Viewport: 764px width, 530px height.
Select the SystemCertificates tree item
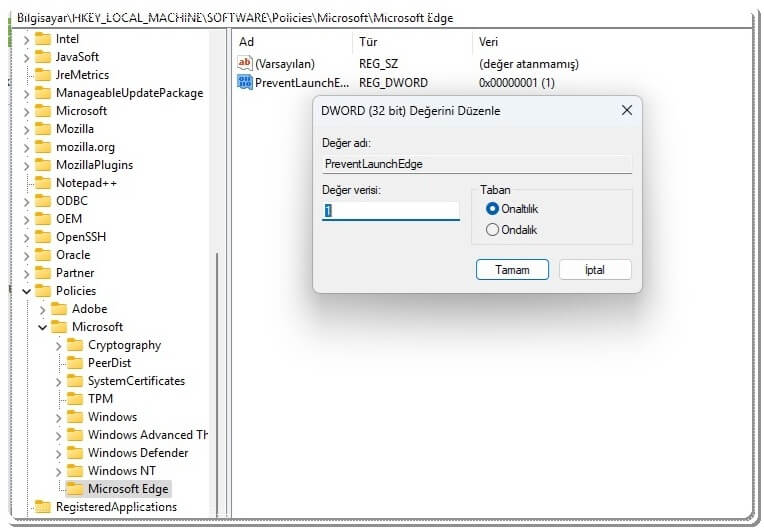136,381
